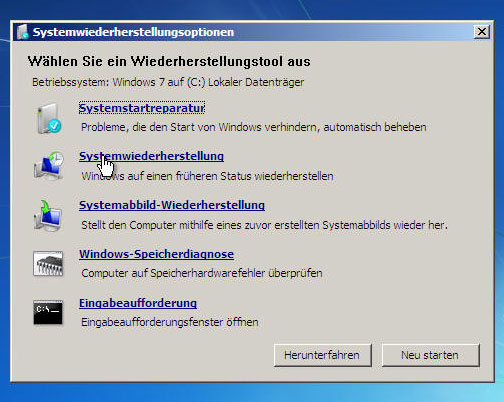
Task: Click description 'Eingabeaufforderungsfenster öffnen'
Action: (170, 322)
